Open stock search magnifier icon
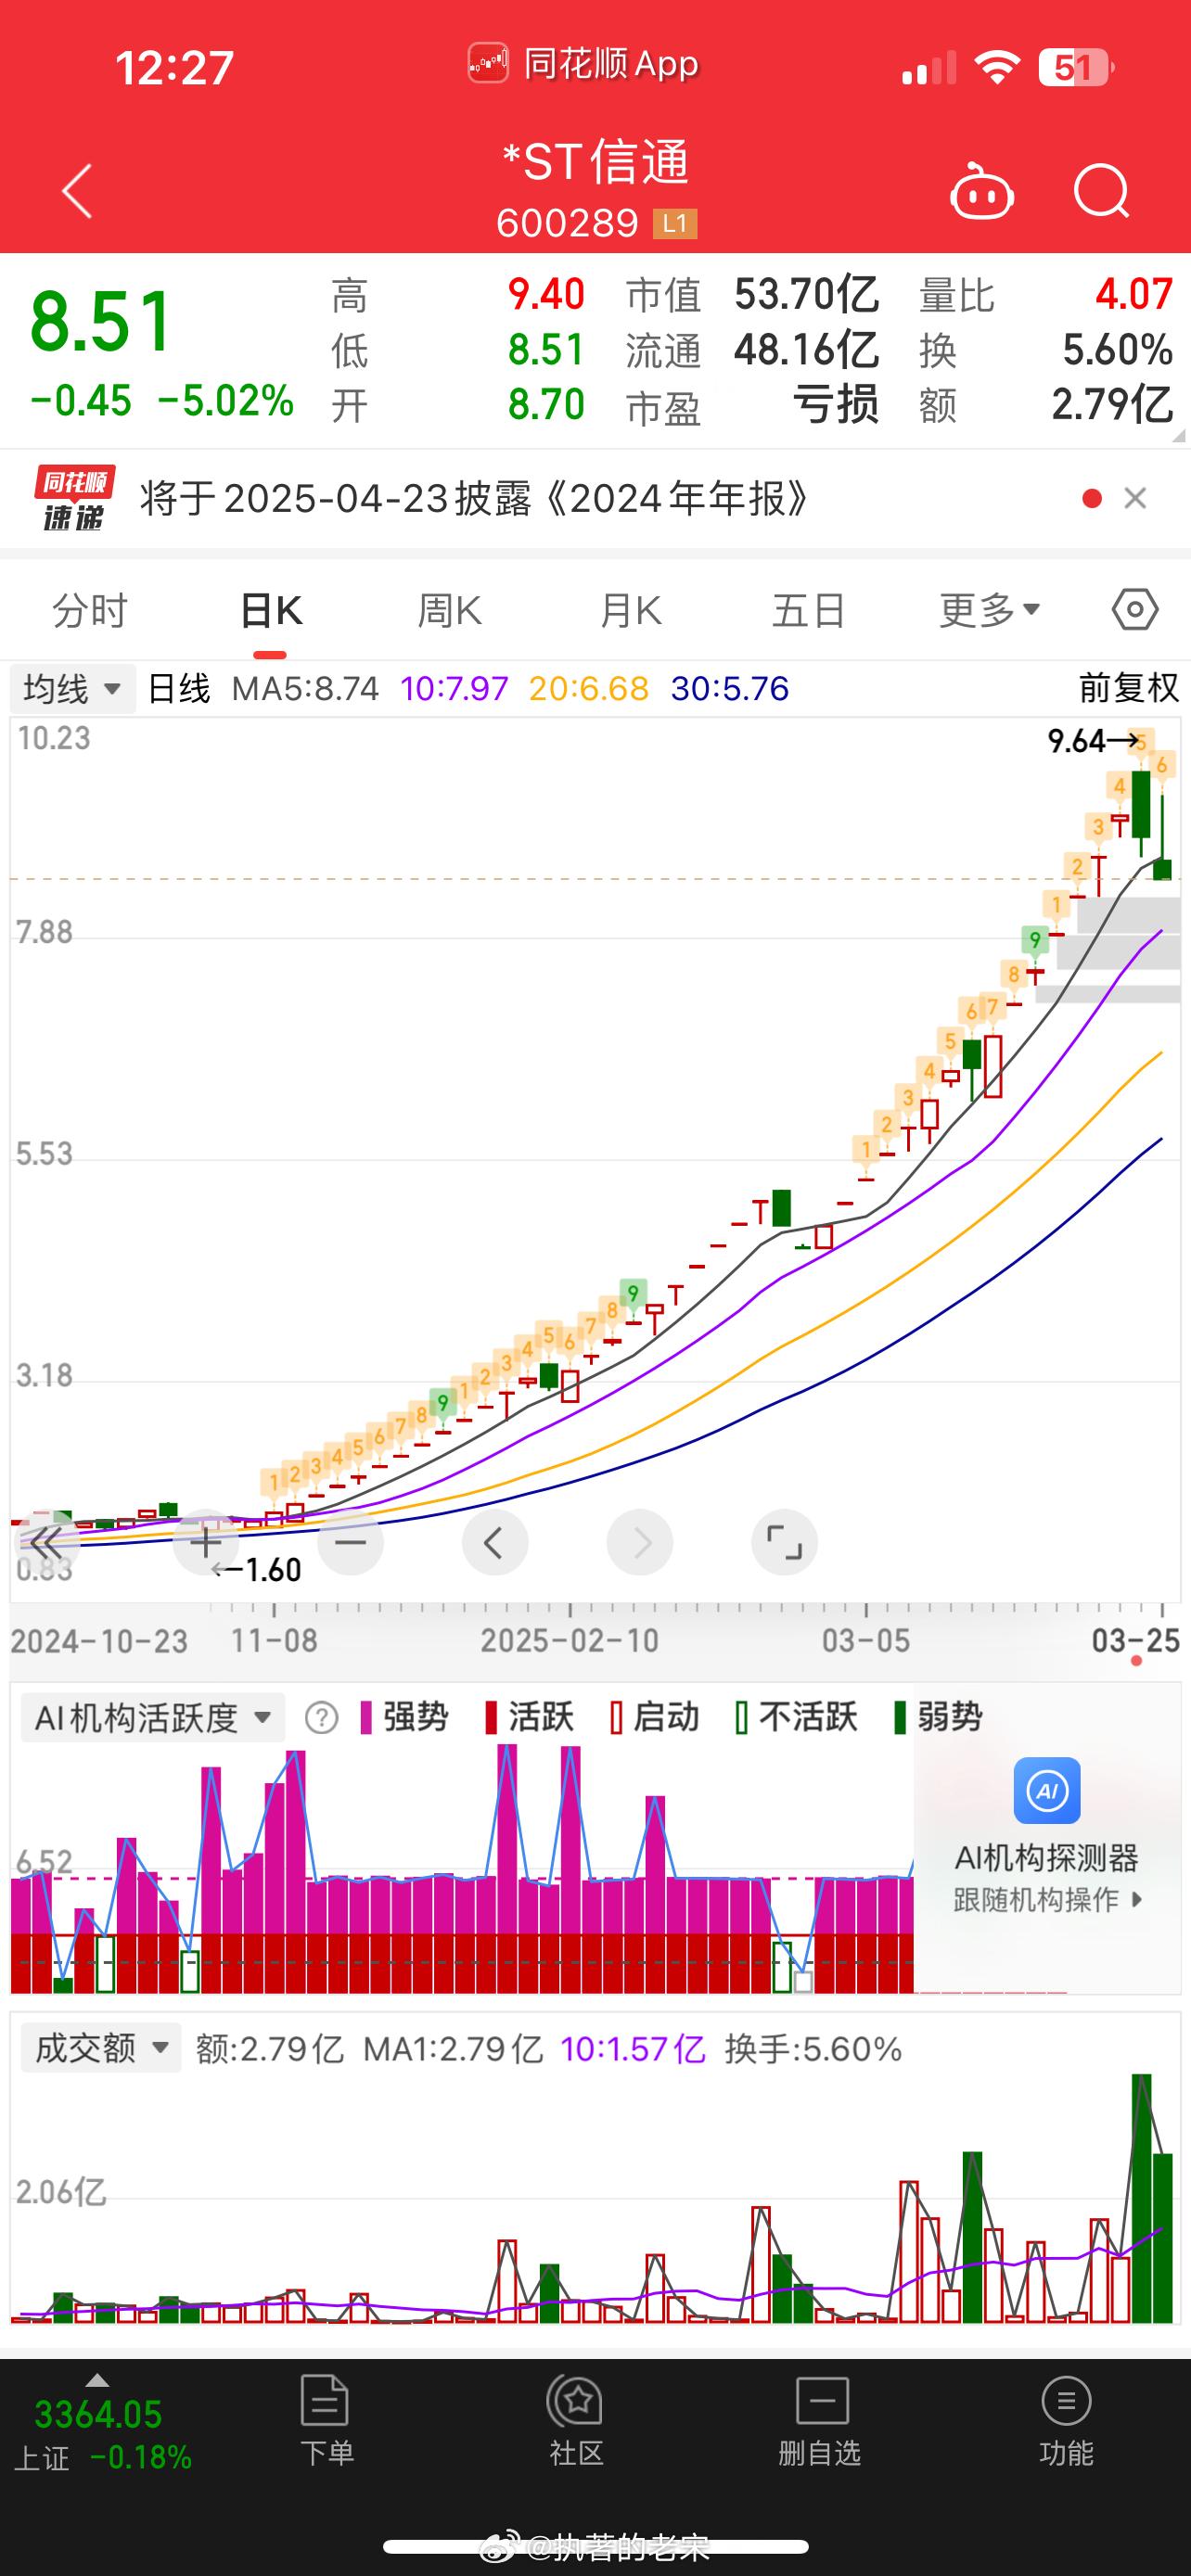This screenshot has width=1191, height=2576. coord(1101,190)
